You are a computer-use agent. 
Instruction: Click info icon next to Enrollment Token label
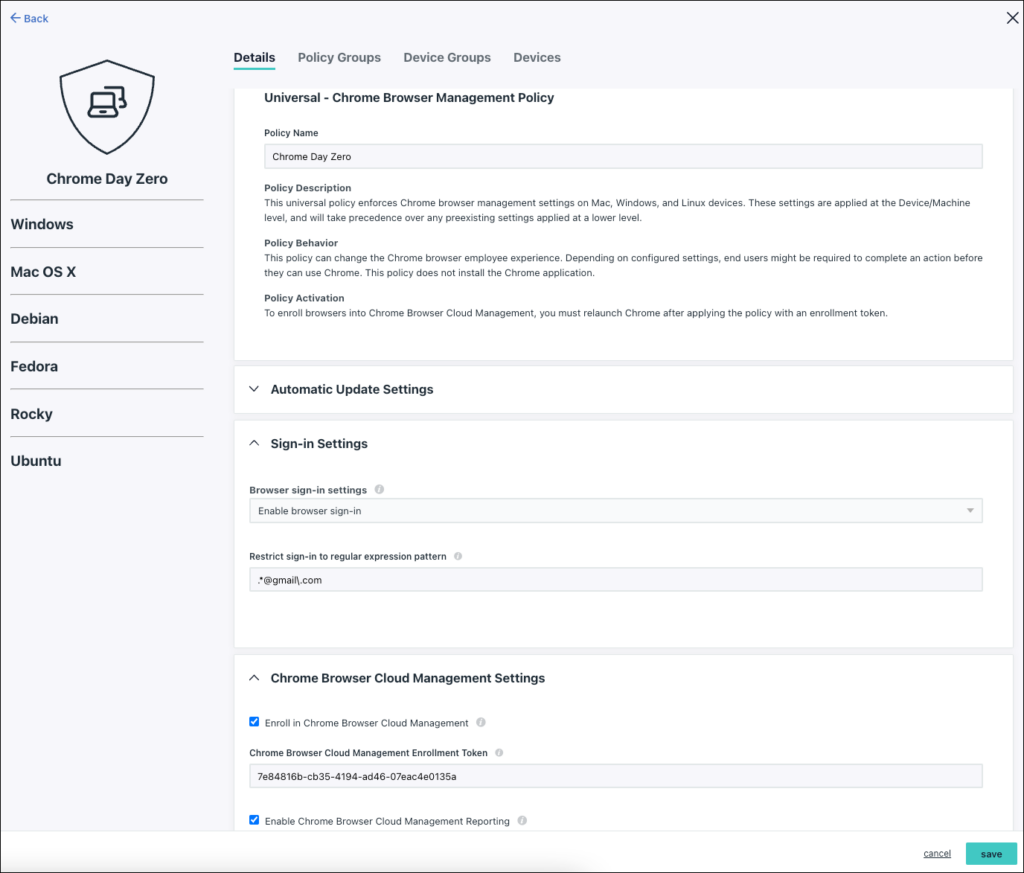coord(498,752)
